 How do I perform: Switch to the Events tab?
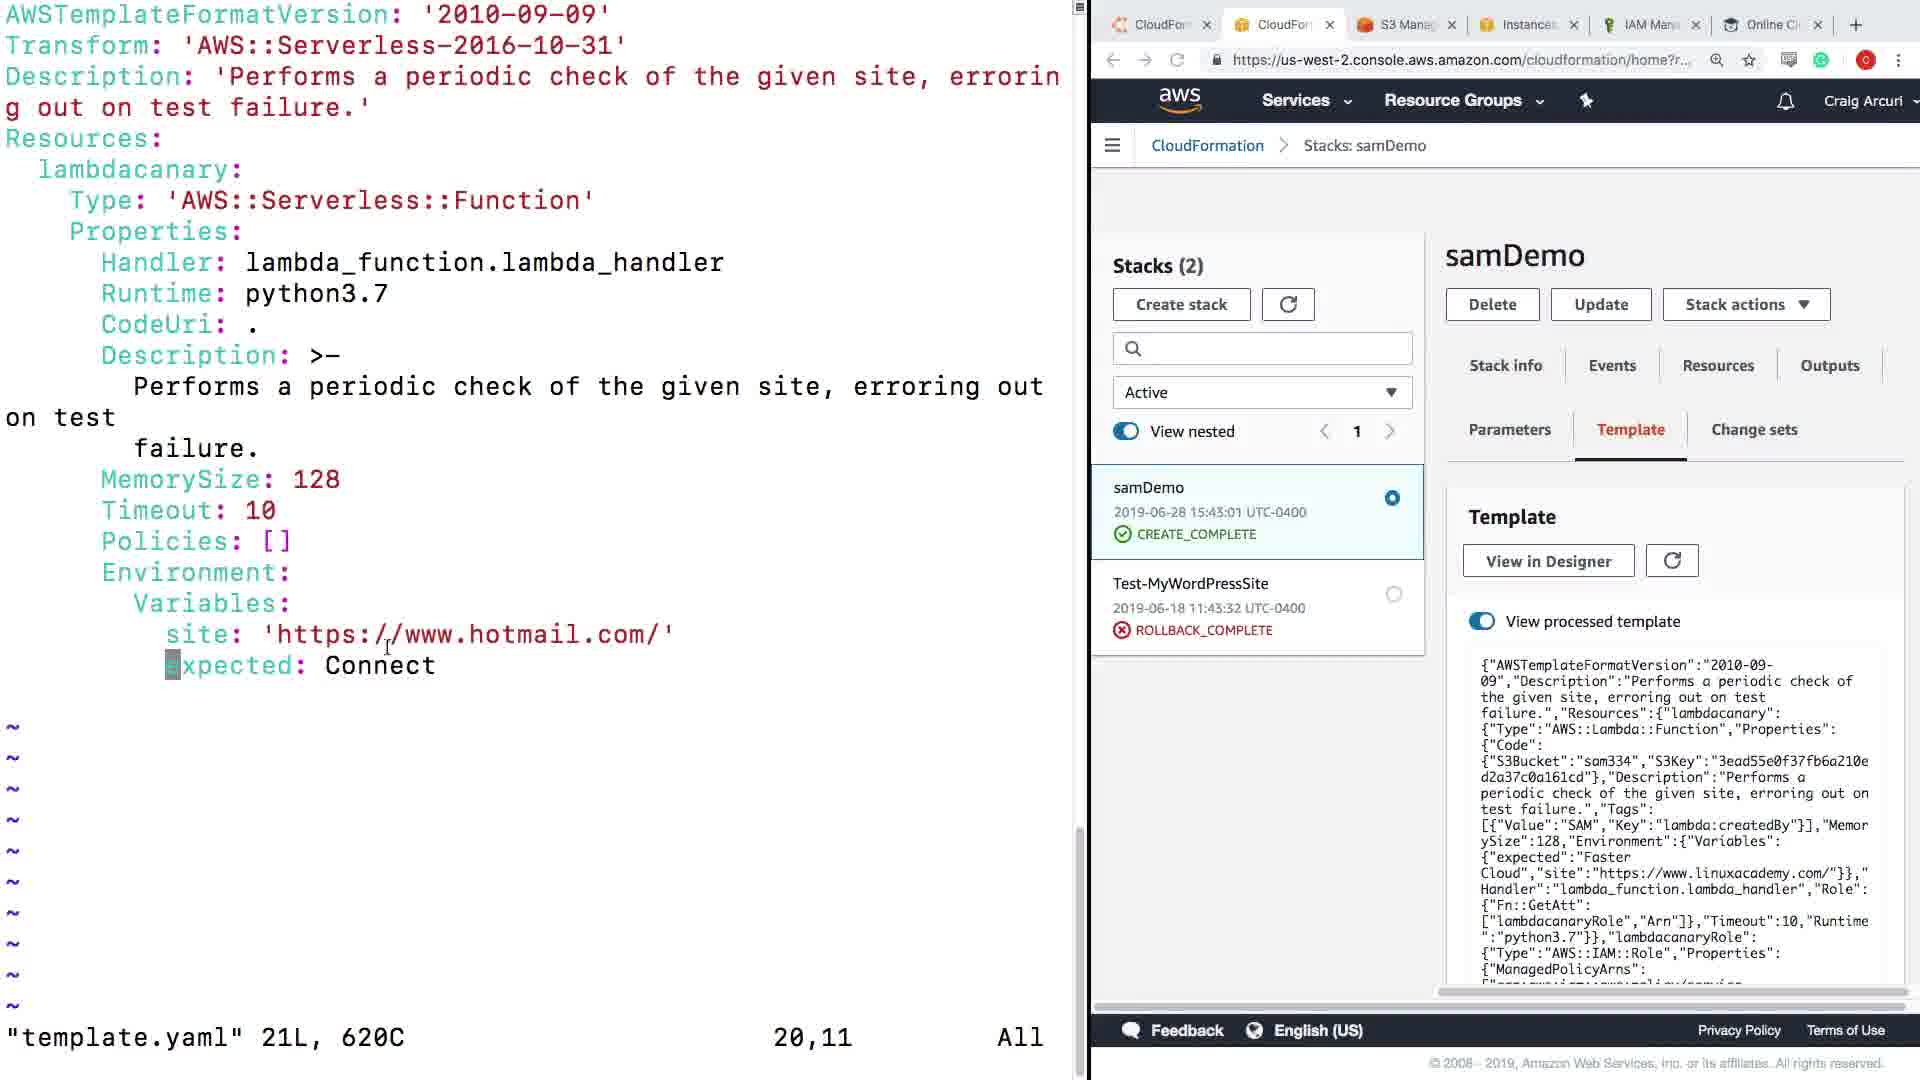point(1612,366)
